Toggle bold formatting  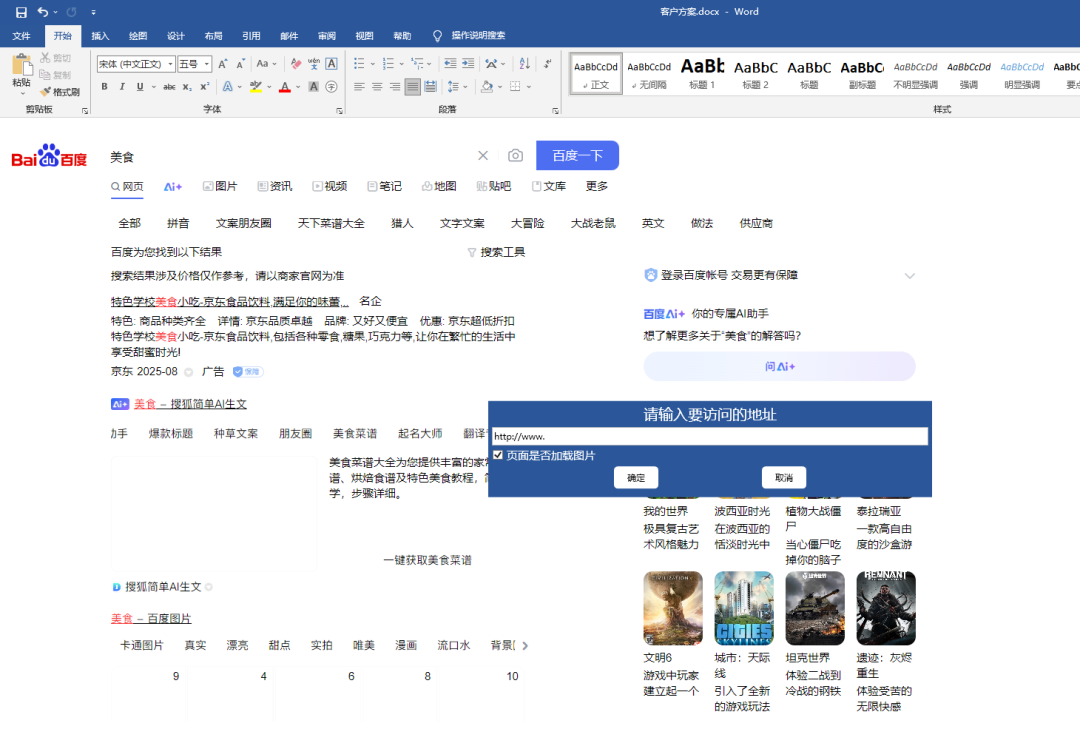105,87
